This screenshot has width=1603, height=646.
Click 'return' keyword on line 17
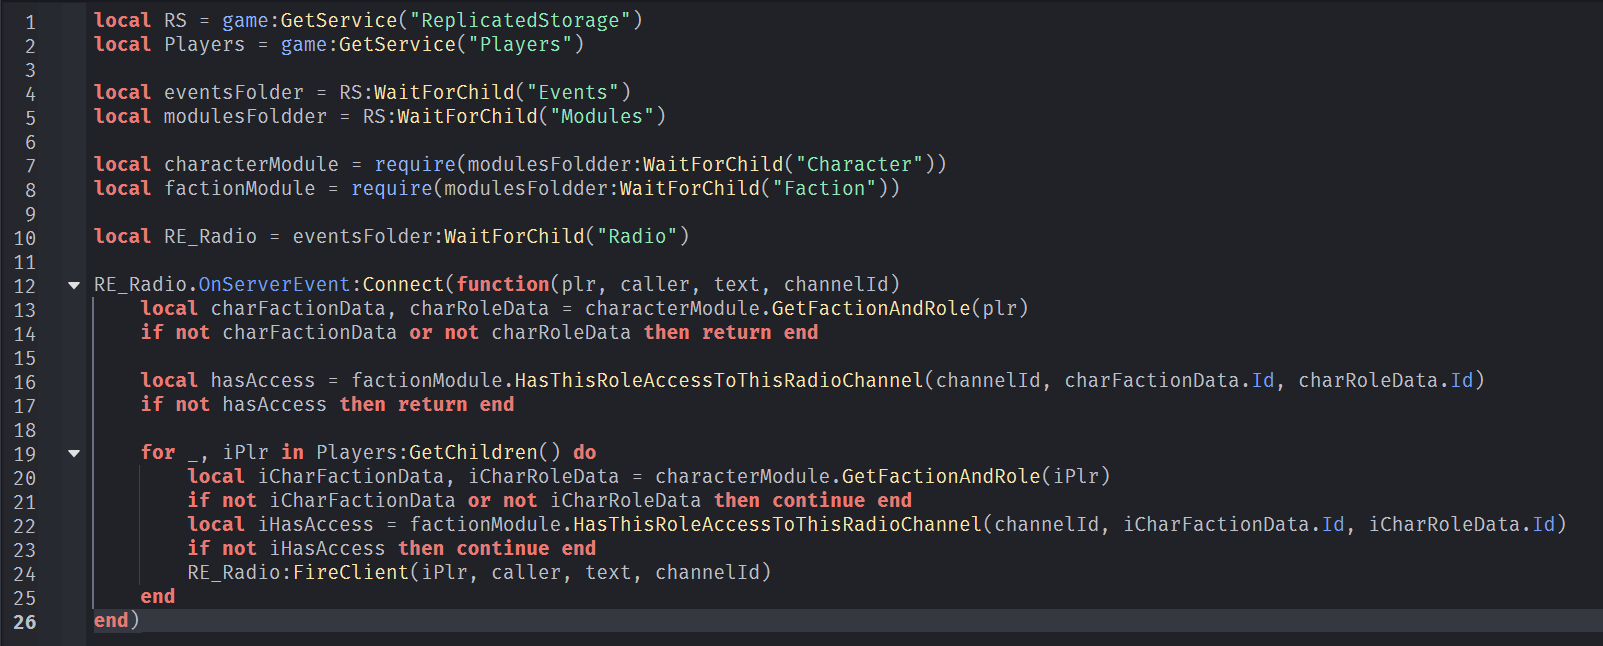(x=433, y=404)
